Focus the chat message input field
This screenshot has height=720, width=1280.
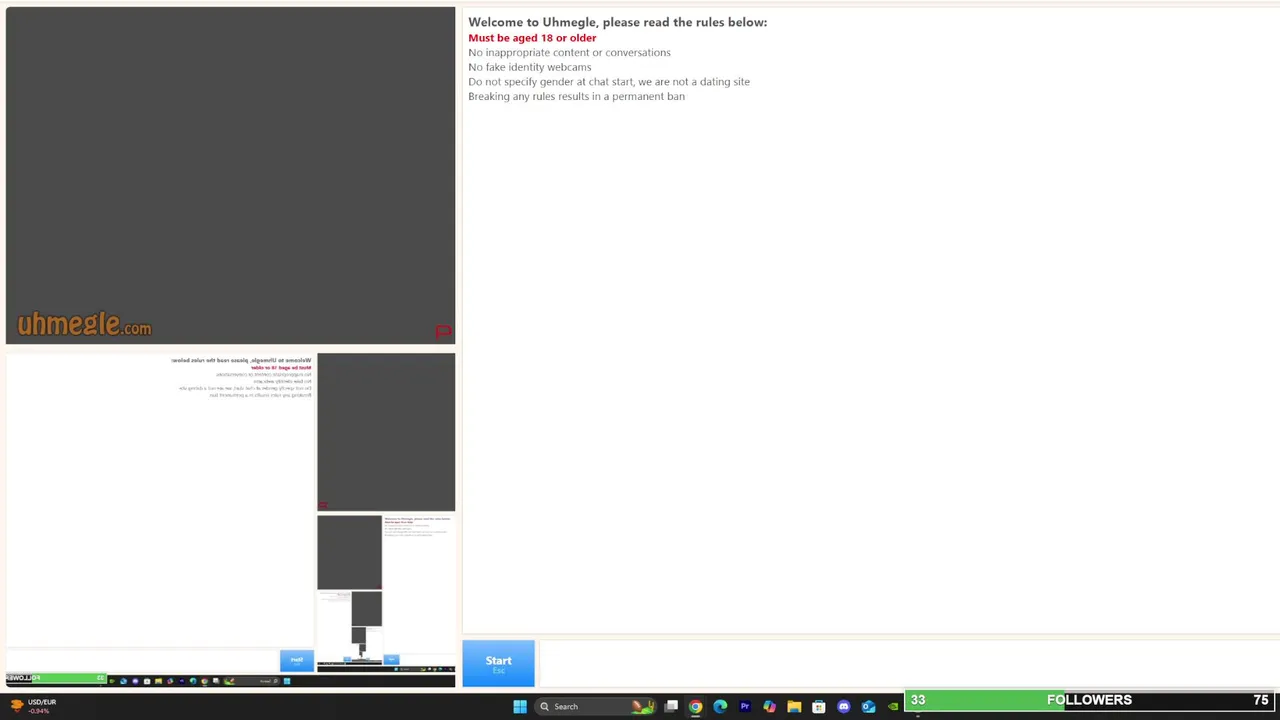[908, 663]
